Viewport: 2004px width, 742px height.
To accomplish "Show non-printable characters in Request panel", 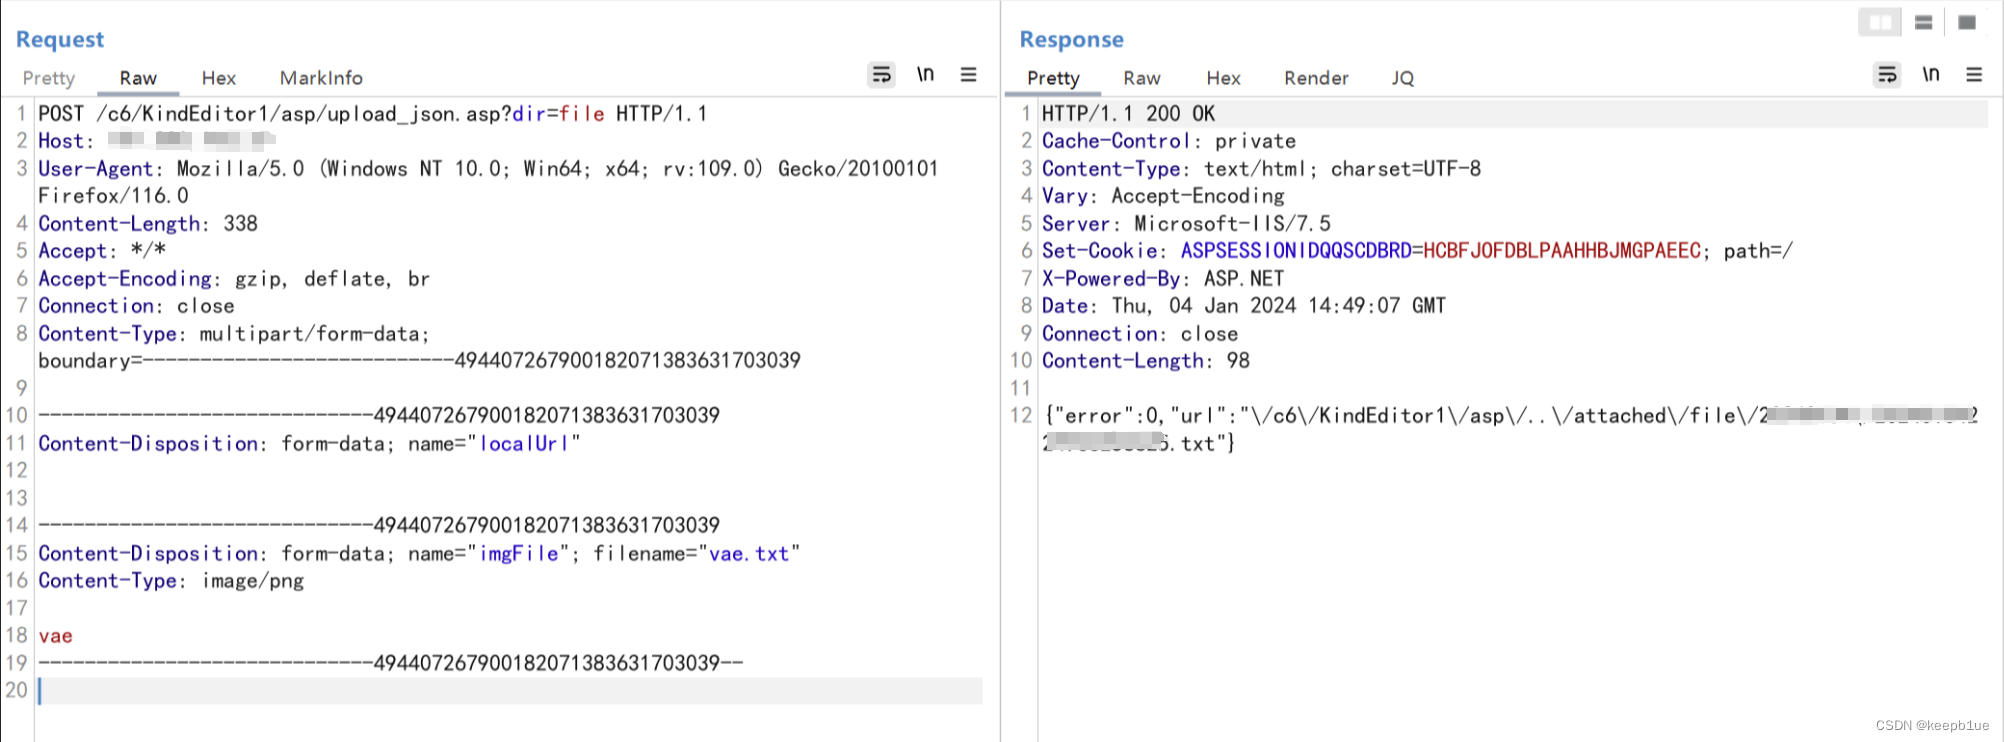I will [926, 75].
